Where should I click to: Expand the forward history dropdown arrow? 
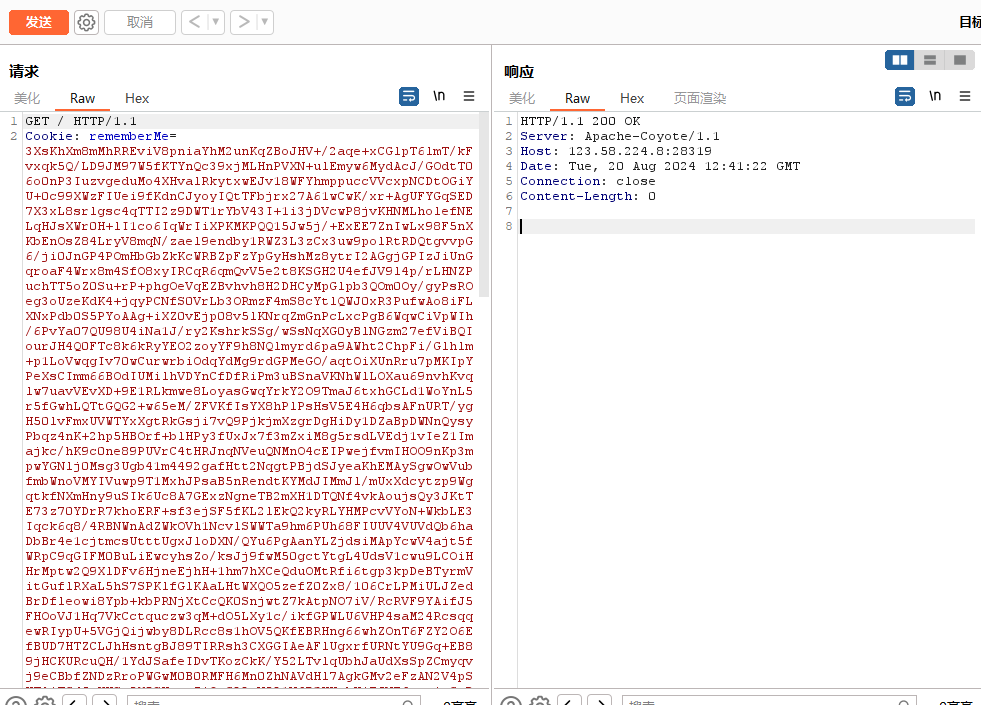click(x=265, y=22)
